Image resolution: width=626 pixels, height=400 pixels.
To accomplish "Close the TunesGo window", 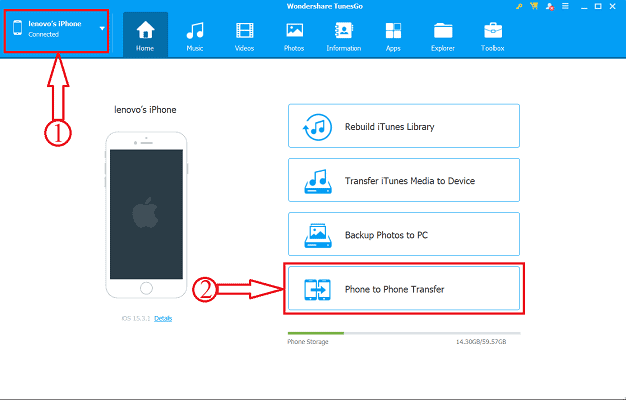I will click(x=613, y=6).
